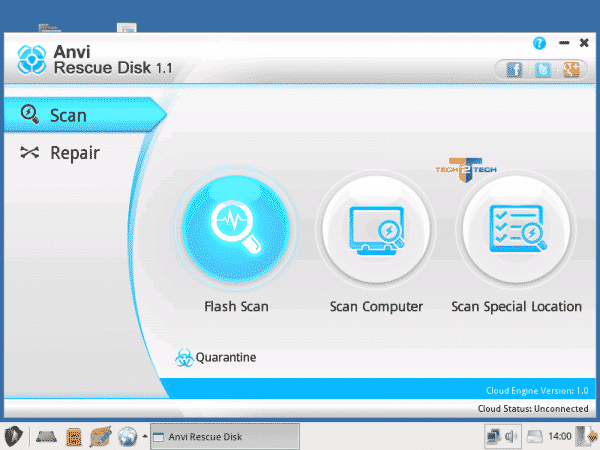Share via the Google Plus icon
Viewport: 600px width, 450px height.
click(571, 70)
